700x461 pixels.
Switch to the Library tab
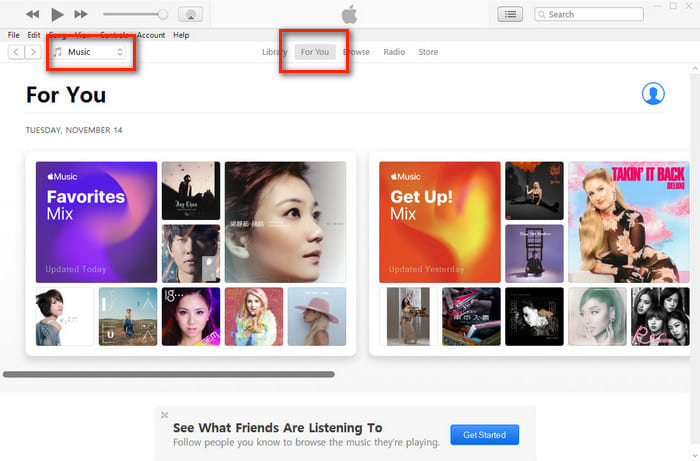coord(274,52)
